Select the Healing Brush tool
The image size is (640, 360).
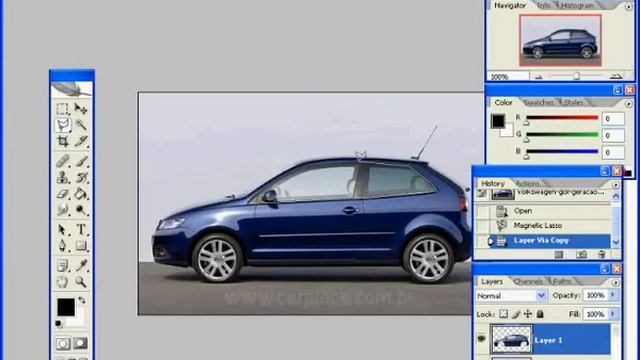pos(62,161)
